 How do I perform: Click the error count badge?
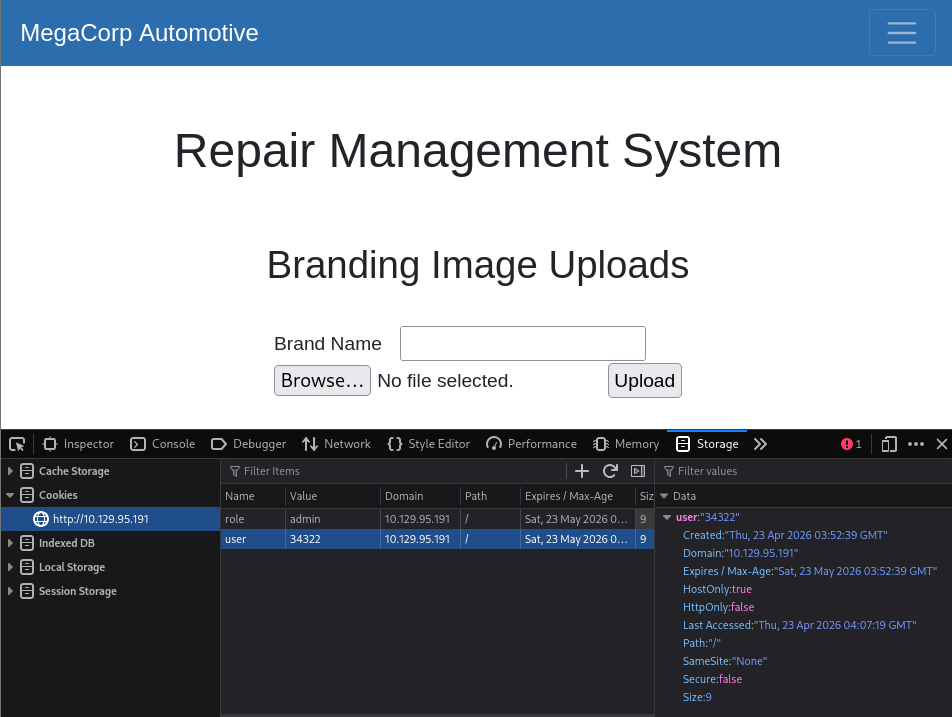click(851, 444)
